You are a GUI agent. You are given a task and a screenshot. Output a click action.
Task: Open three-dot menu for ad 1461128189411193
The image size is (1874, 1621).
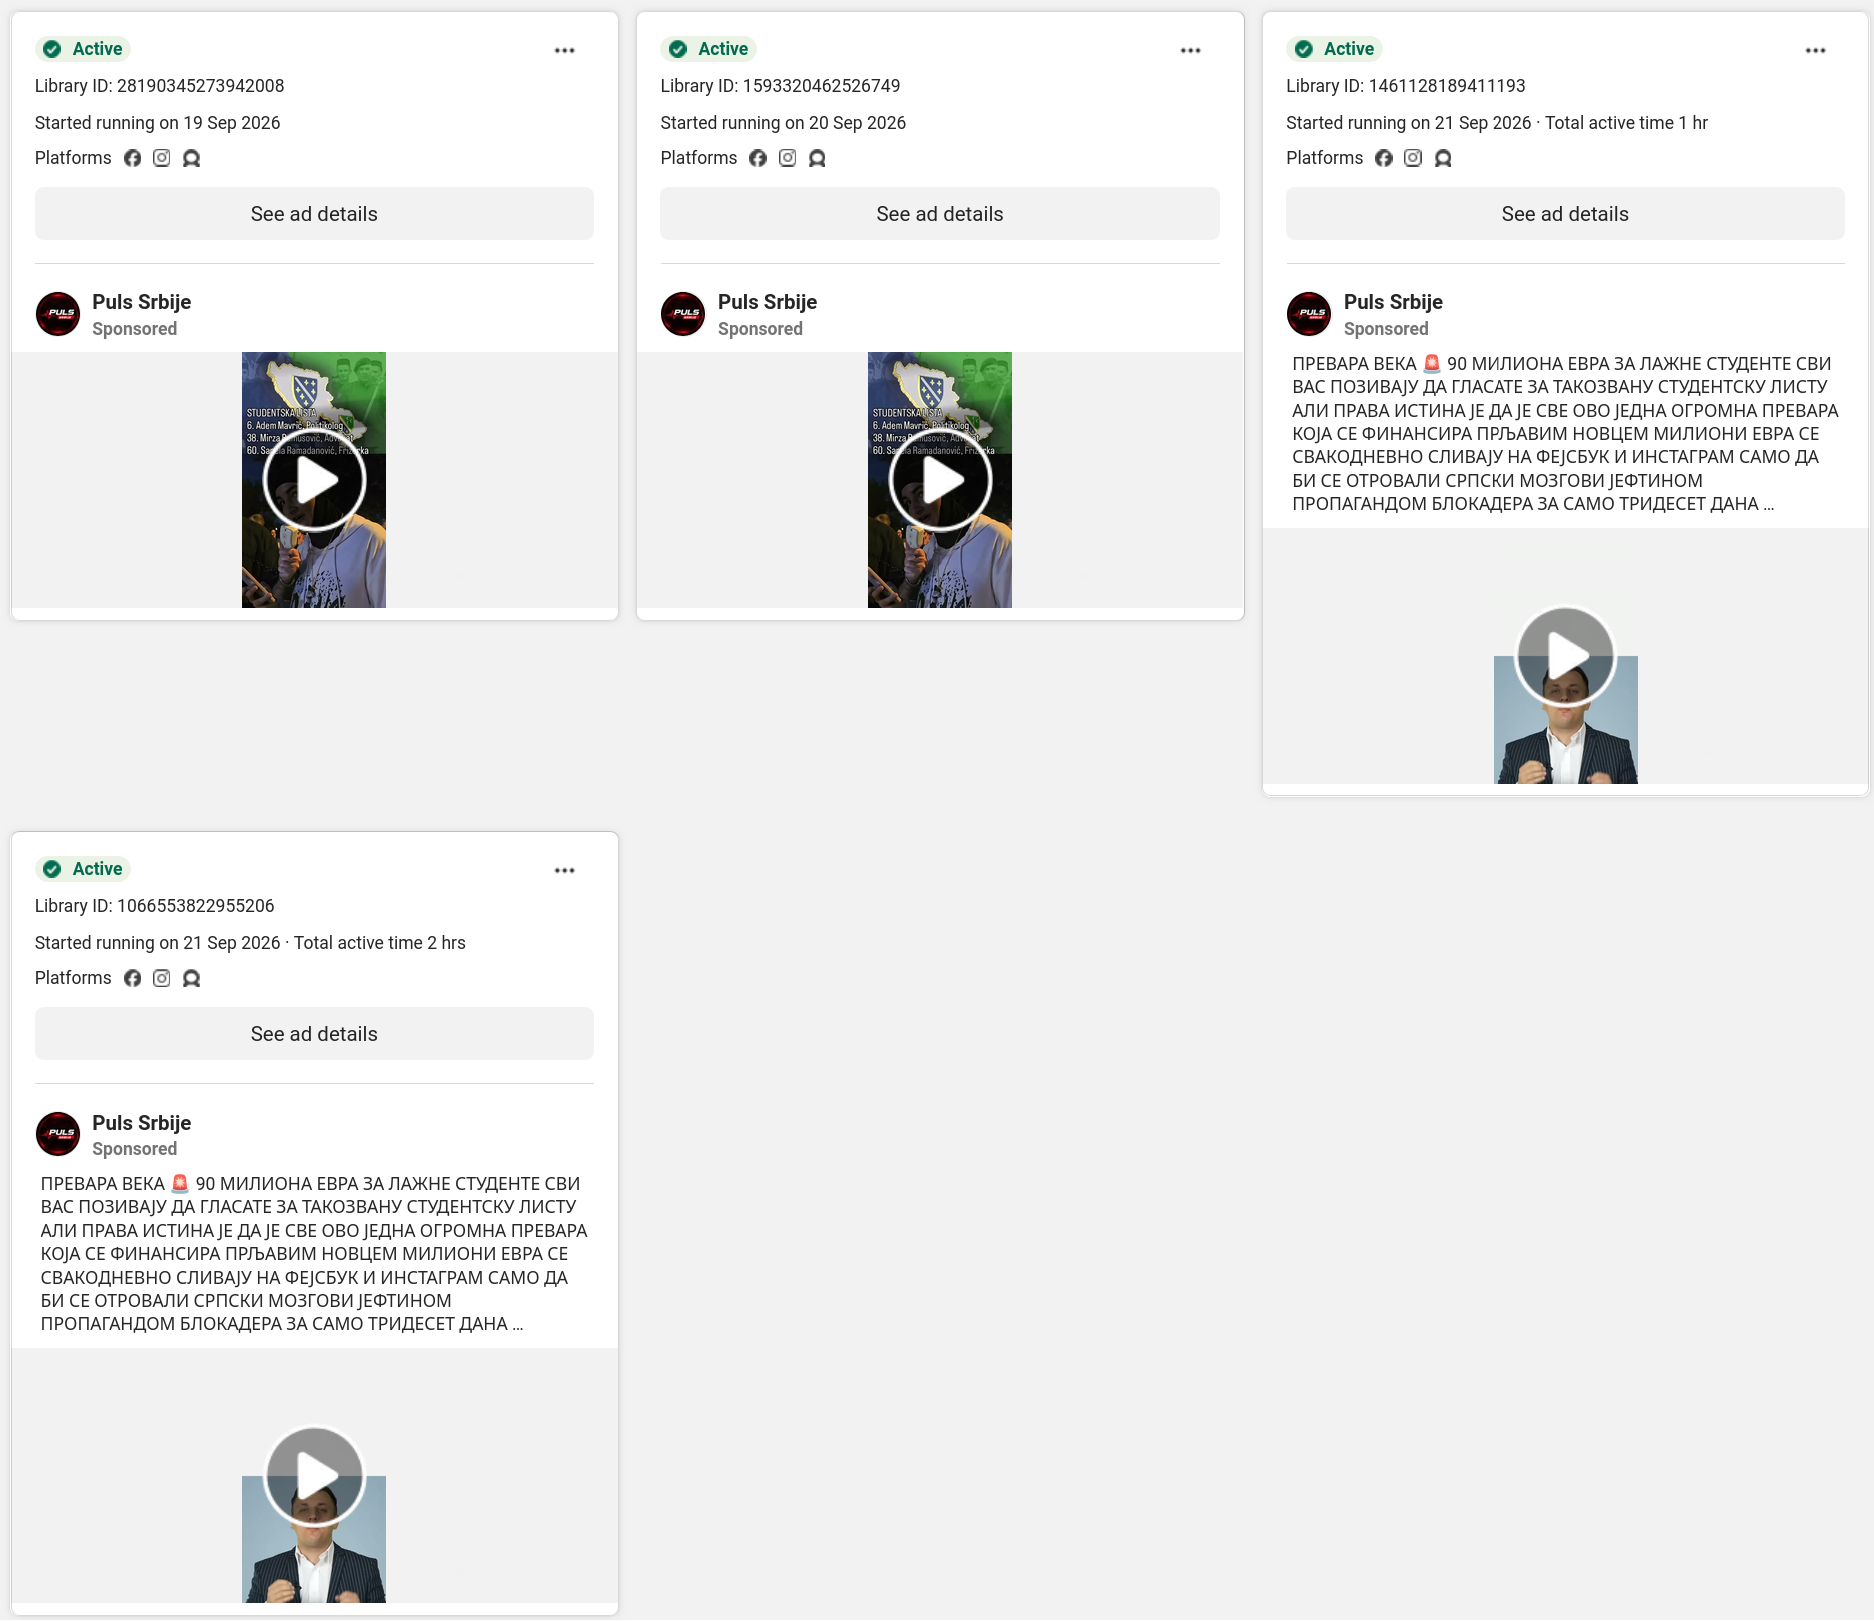click(x=1815, y=50)
